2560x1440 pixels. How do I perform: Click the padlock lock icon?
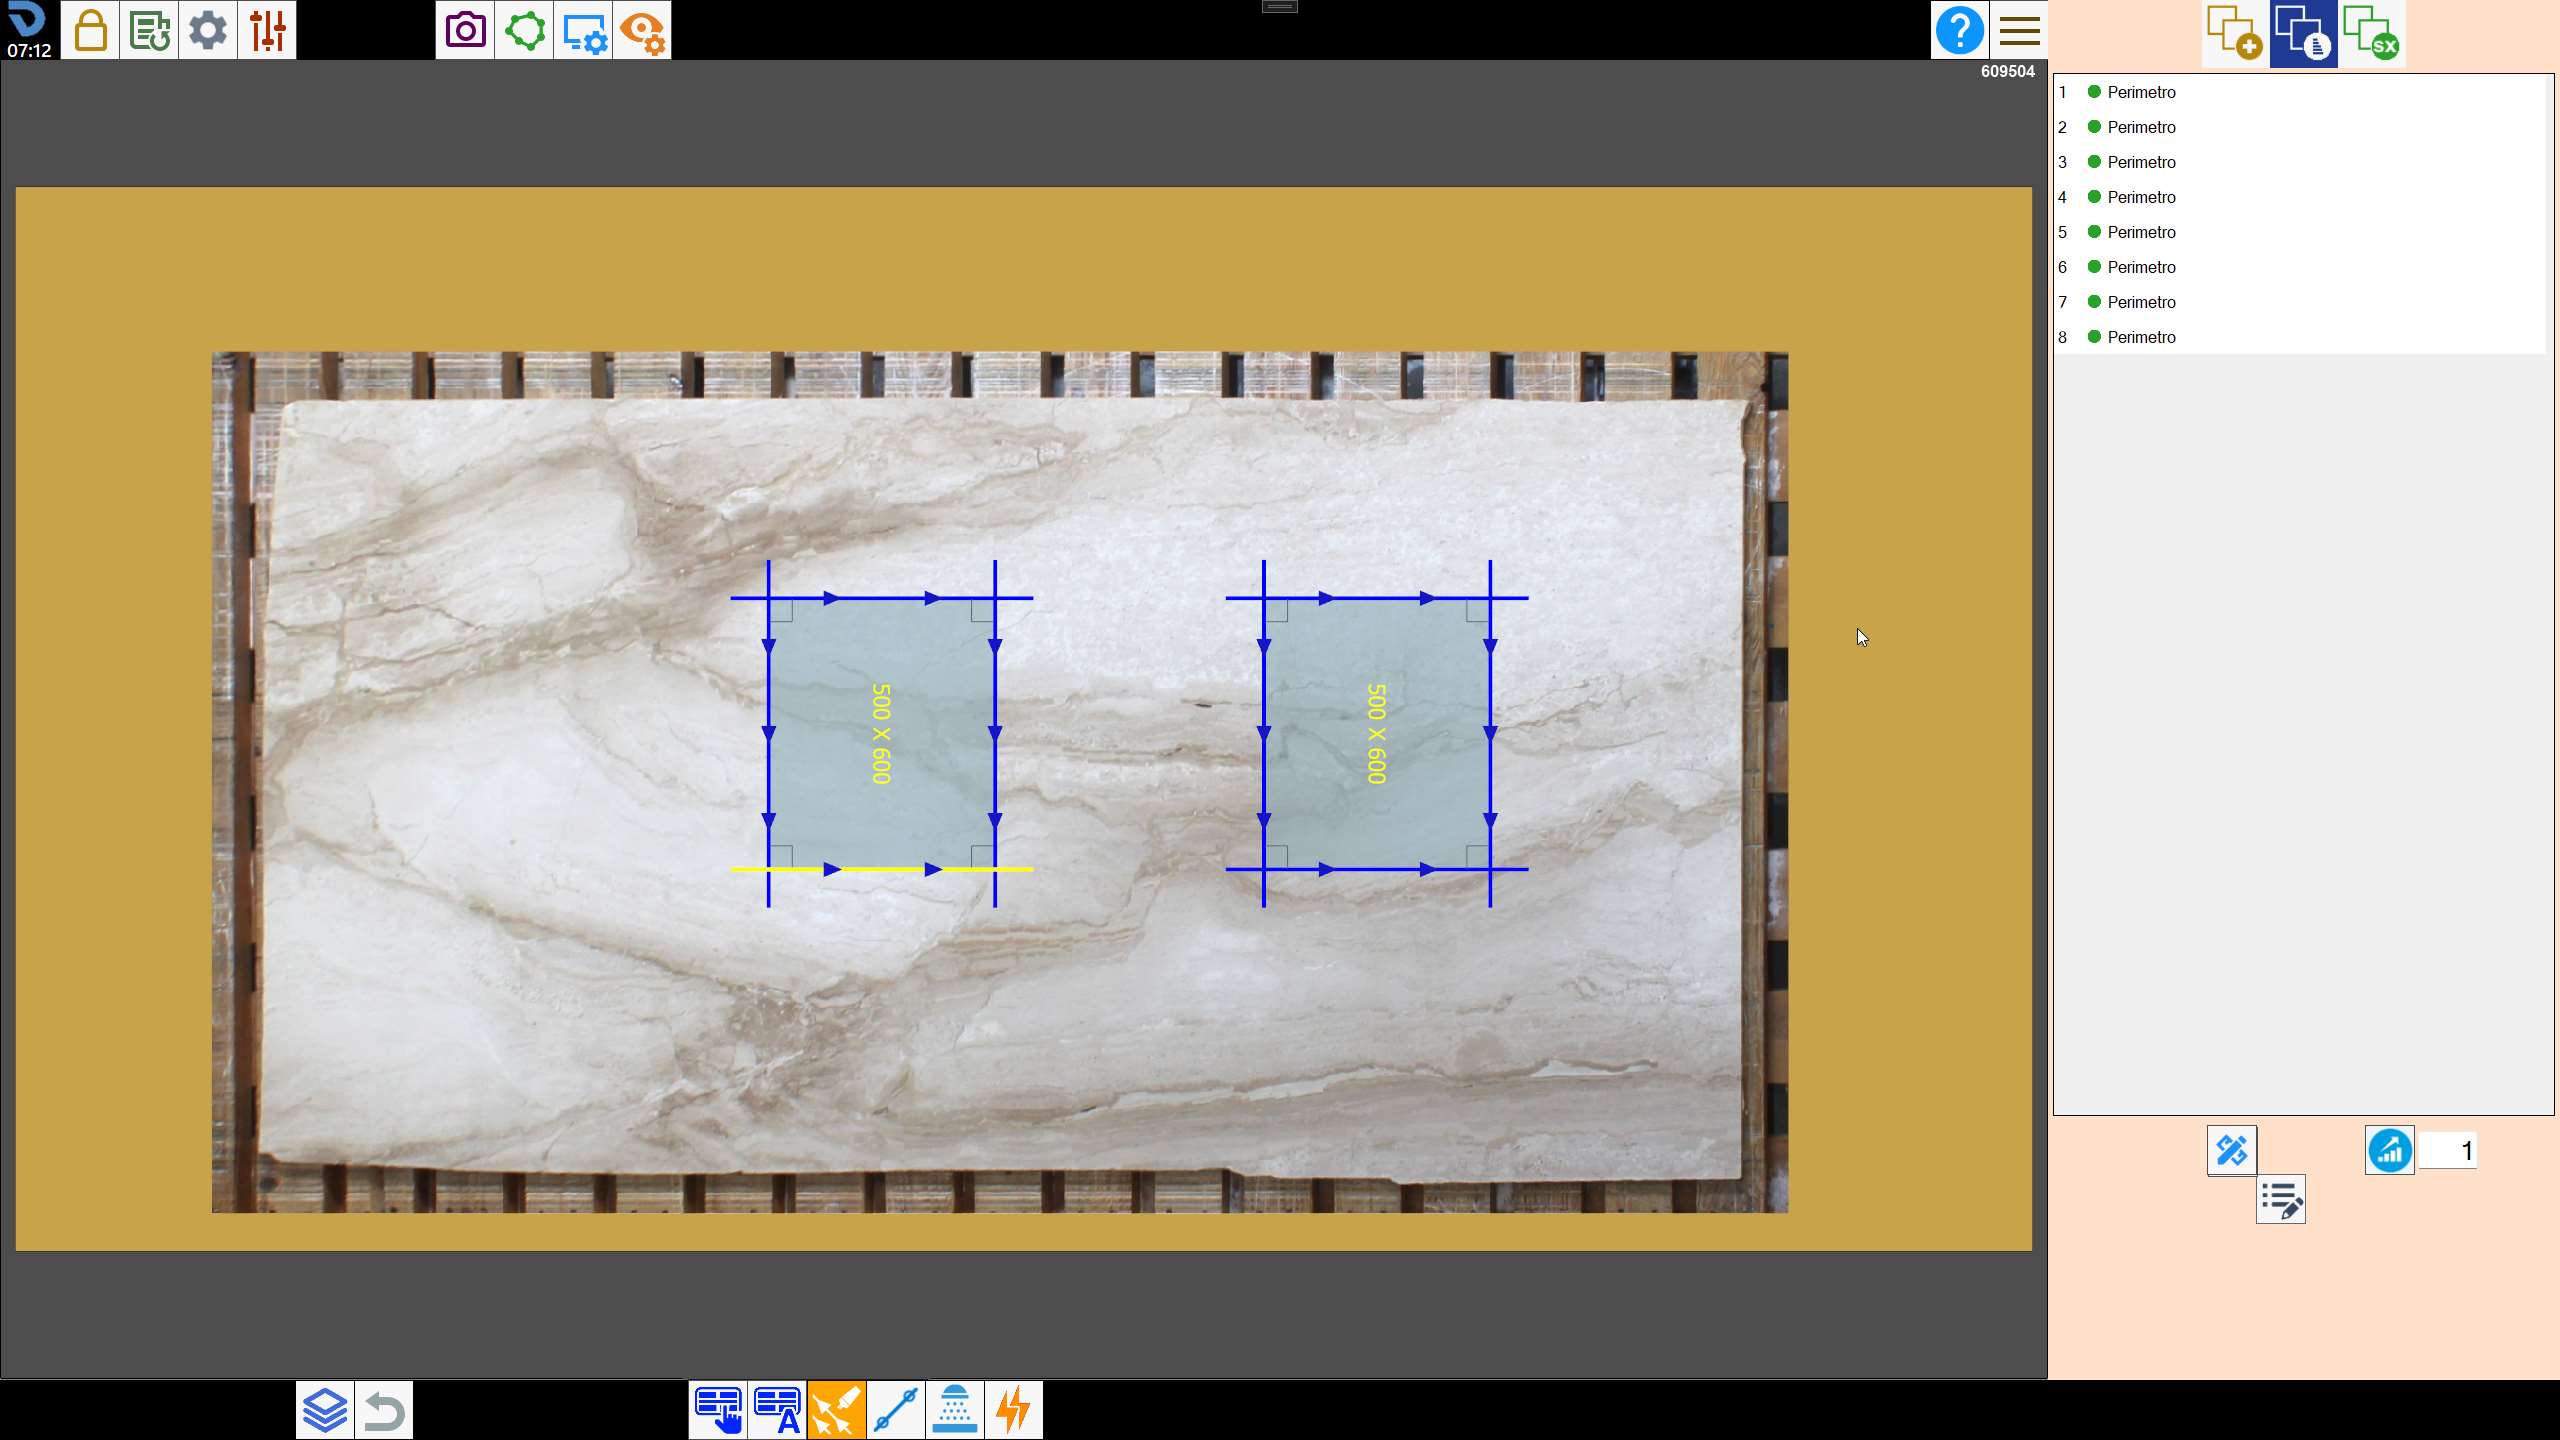(91, 30)
